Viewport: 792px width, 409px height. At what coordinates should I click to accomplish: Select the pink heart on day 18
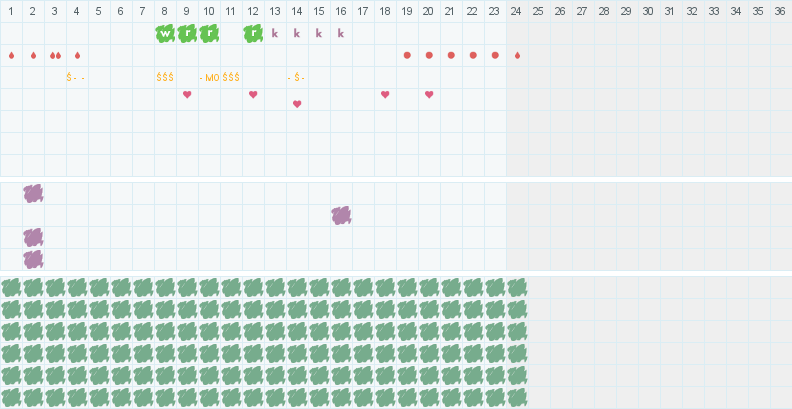tap(385, 95)
